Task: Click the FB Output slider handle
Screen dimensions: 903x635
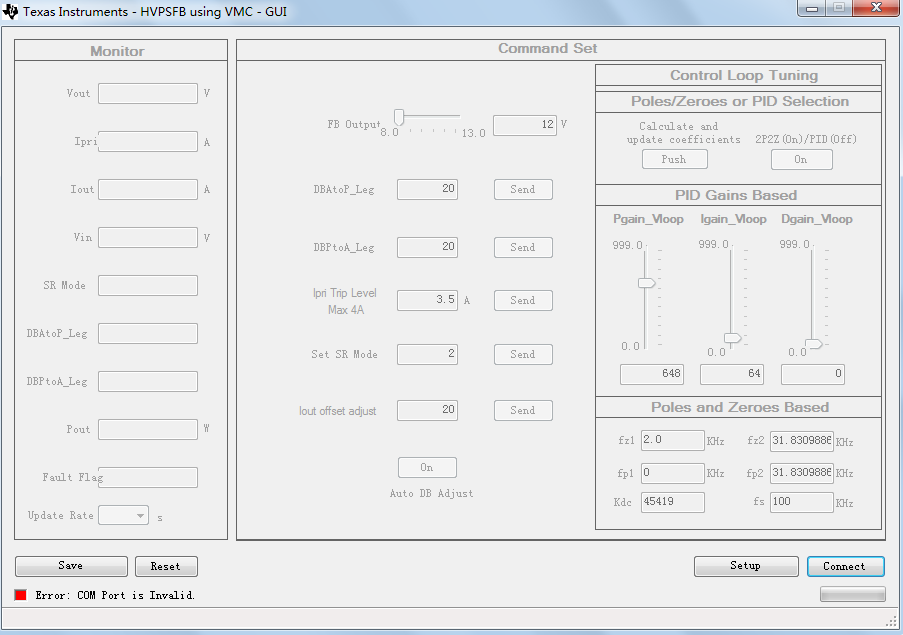Action: tap(399, 117)
